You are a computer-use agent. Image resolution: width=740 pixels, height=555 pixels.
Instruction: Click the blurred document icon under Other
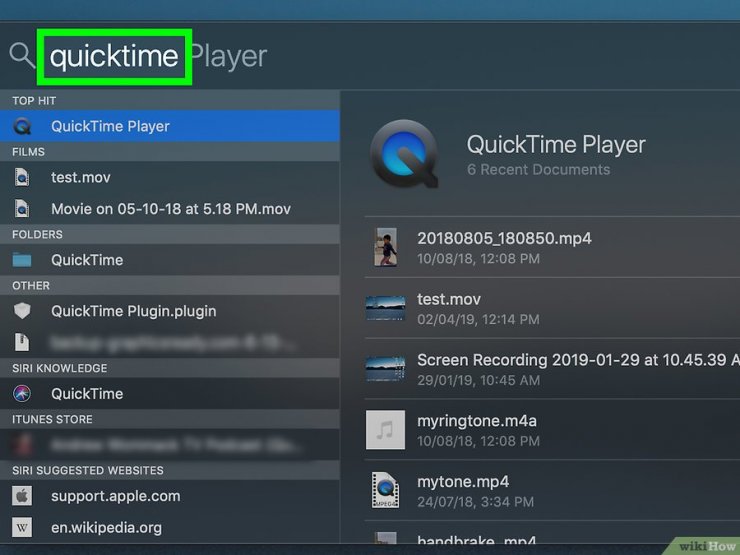click(22, 342)
